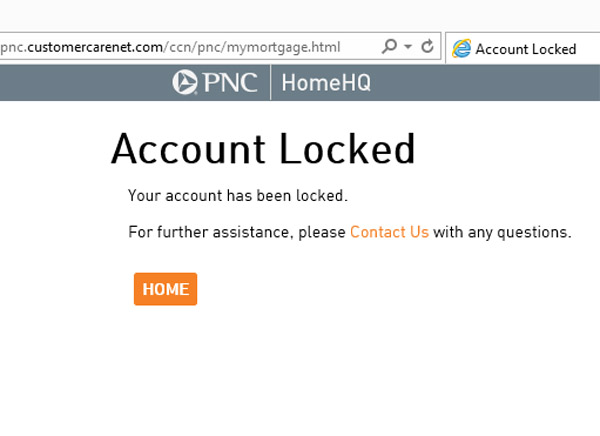600x436 pixels.
Task: Click the magnifier search icon in address bar
Action: (389, 47)
